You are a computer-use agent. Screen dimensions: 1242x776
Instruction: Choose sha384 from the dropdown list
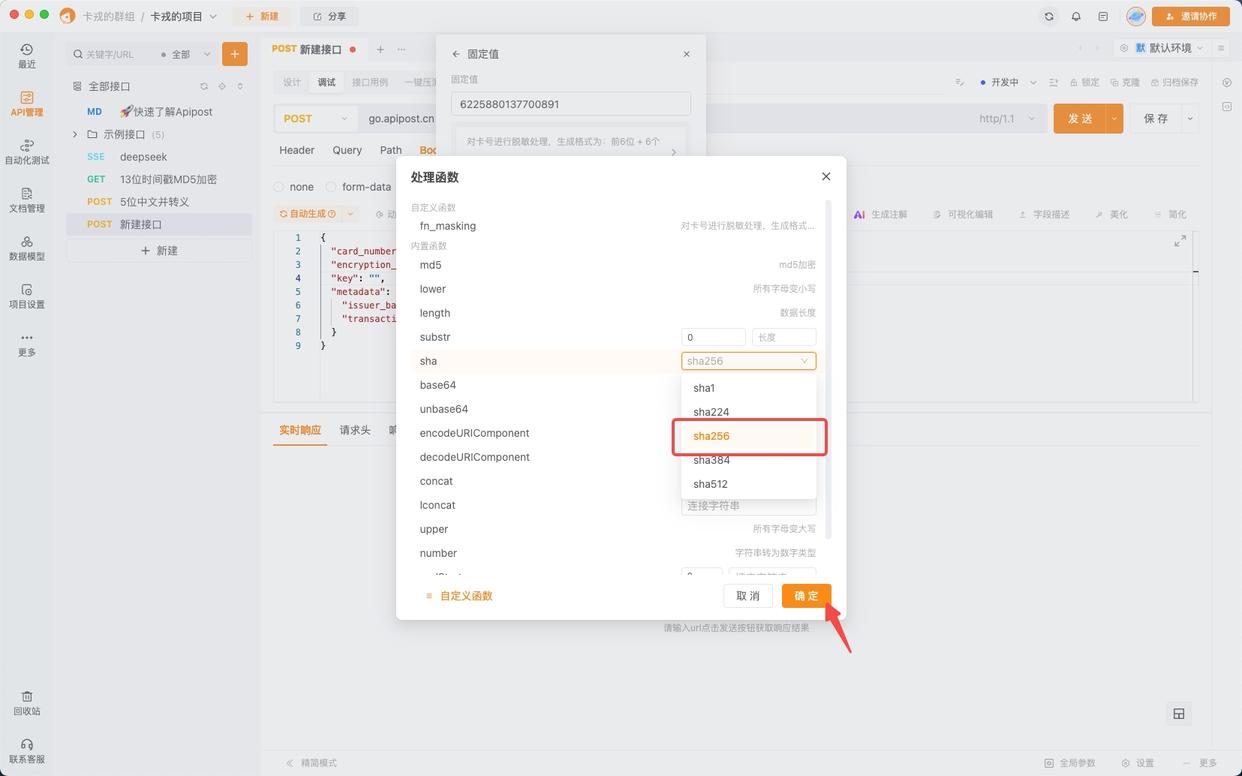pyautogui.click(x=748, y=460)
